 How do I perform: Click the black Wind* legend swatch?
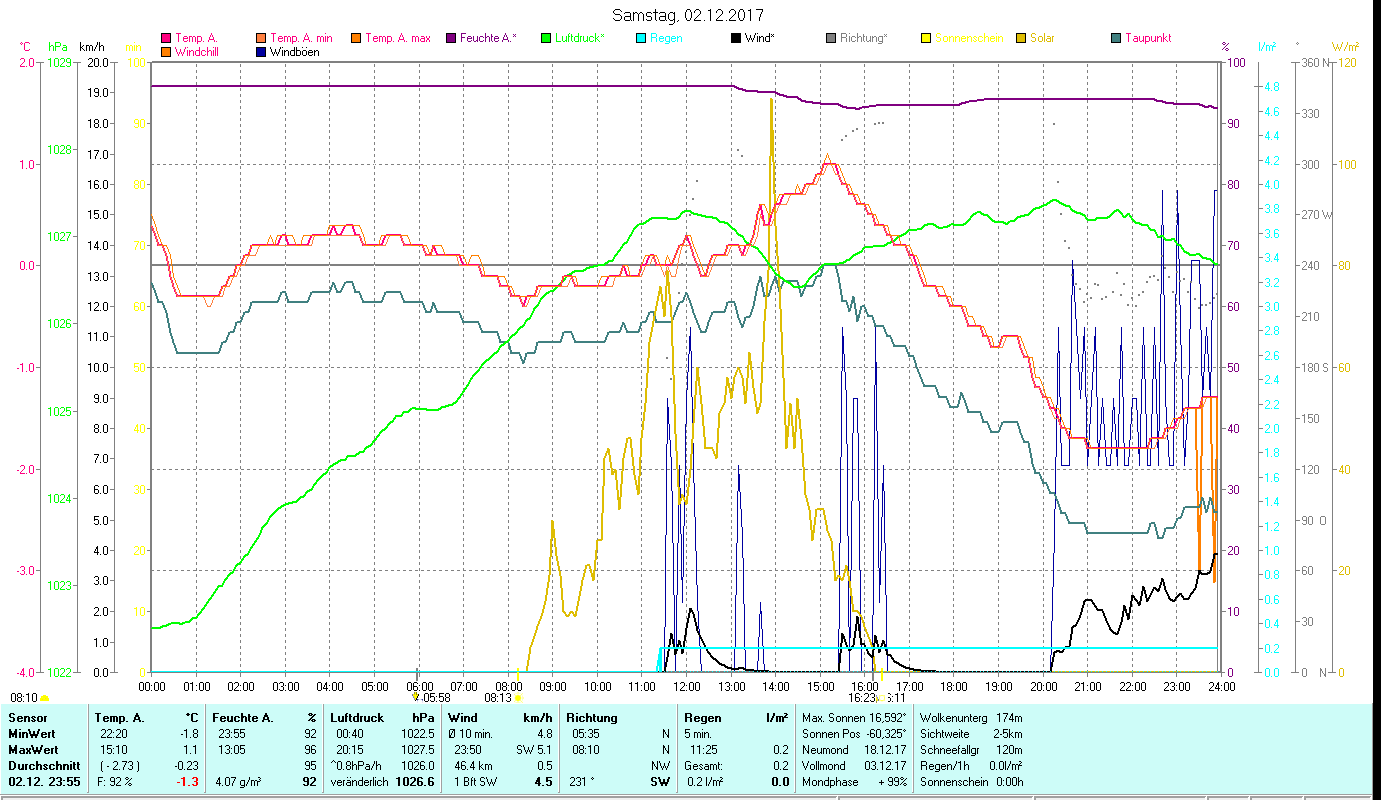click(736, 39)
